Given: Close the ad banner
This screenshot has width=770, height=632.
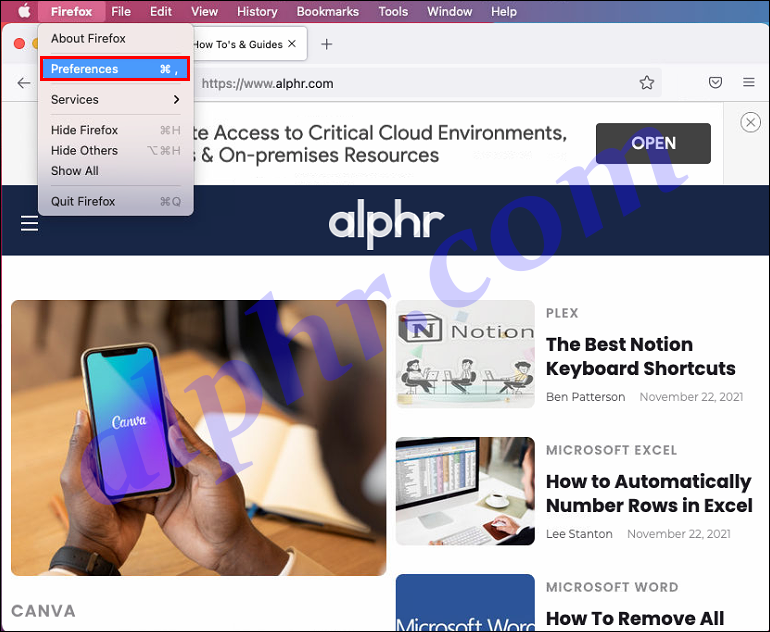Looking at the screenshot, I should (750, 122).
